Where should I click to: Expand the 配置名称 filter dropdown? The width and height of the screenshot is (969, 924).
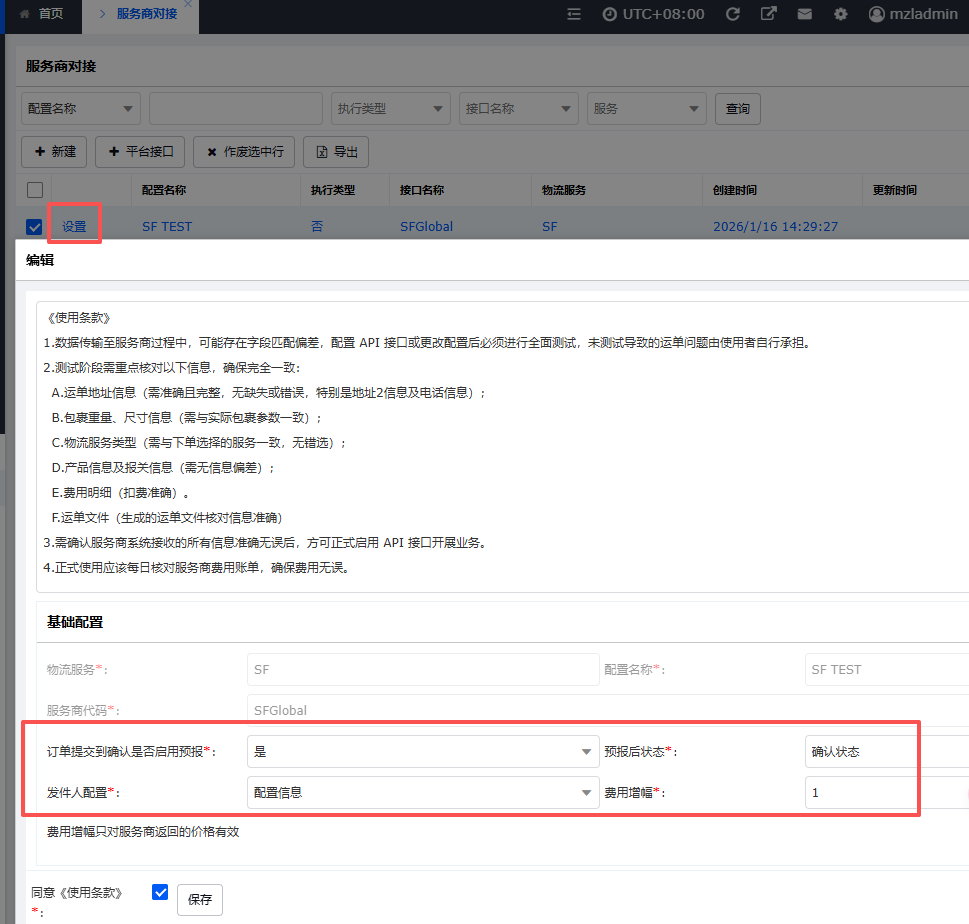(81, 109)
